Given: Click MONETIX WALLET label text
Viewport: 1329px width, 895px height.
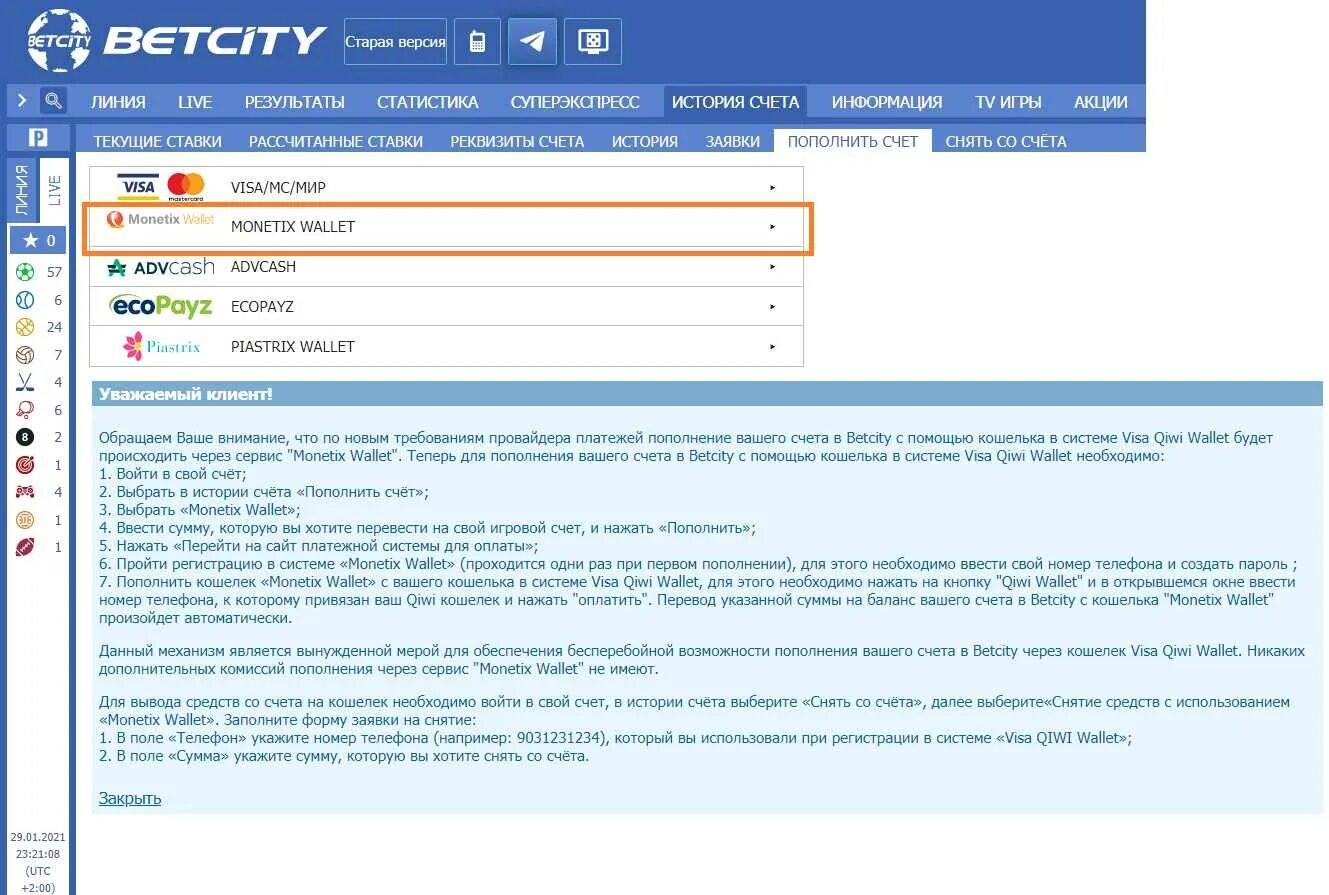Looking at the screenshot, I should [x=293, y=227].
